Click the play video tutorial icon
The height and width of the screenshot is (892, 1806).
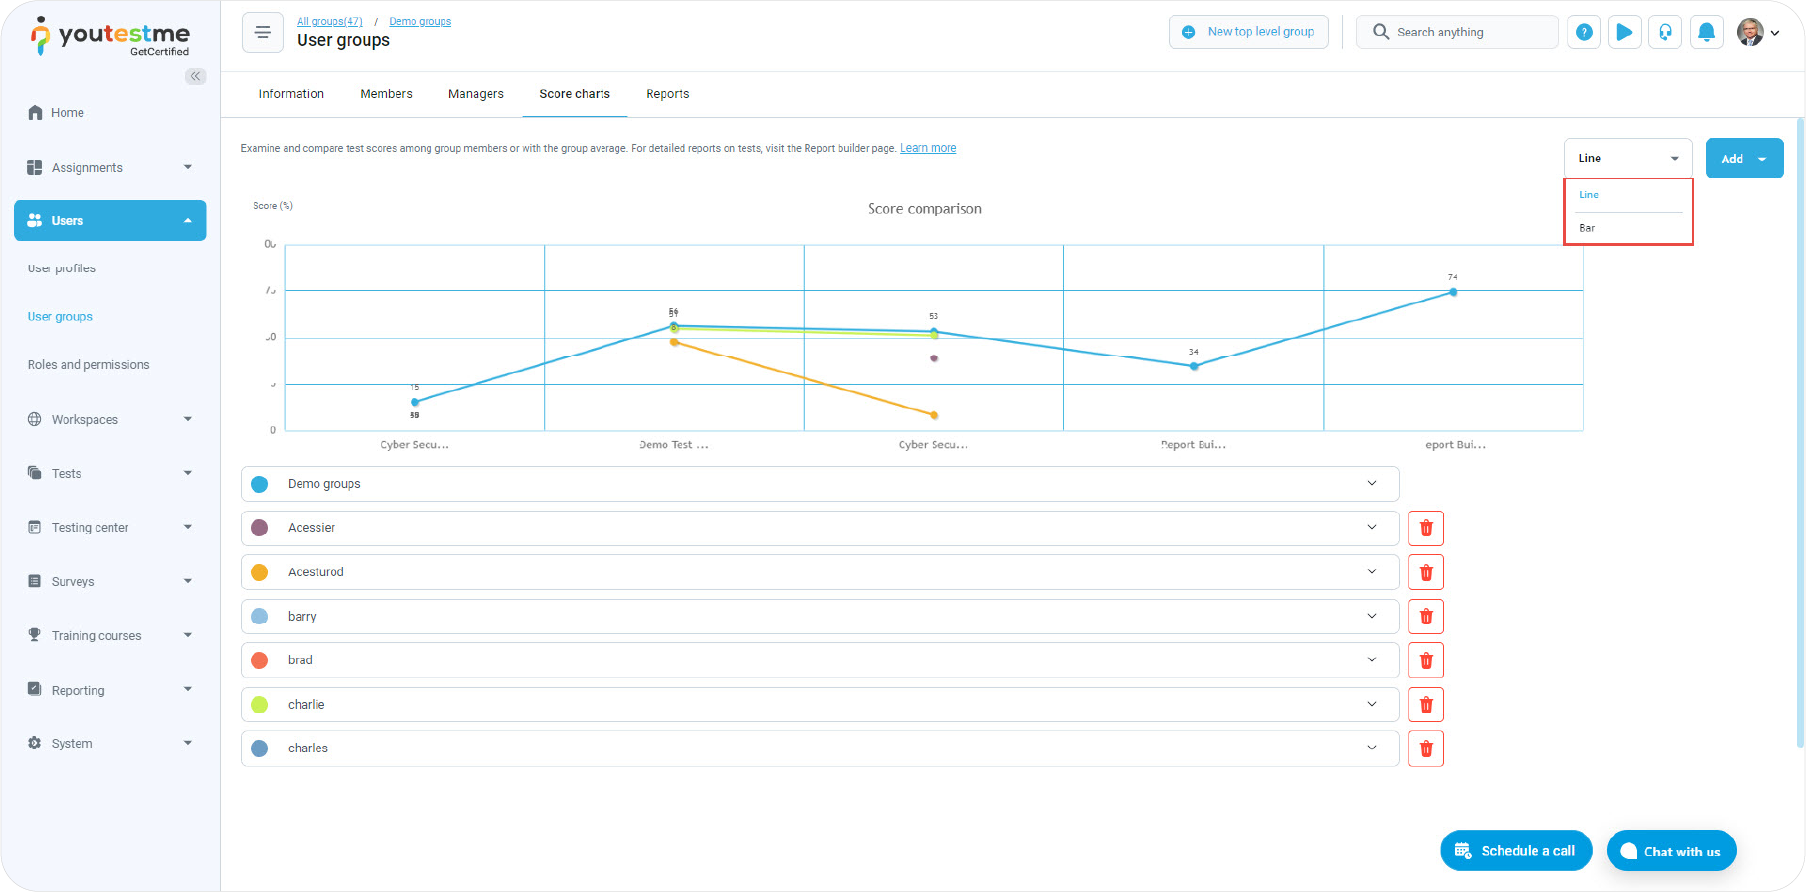click(1624, 32)
